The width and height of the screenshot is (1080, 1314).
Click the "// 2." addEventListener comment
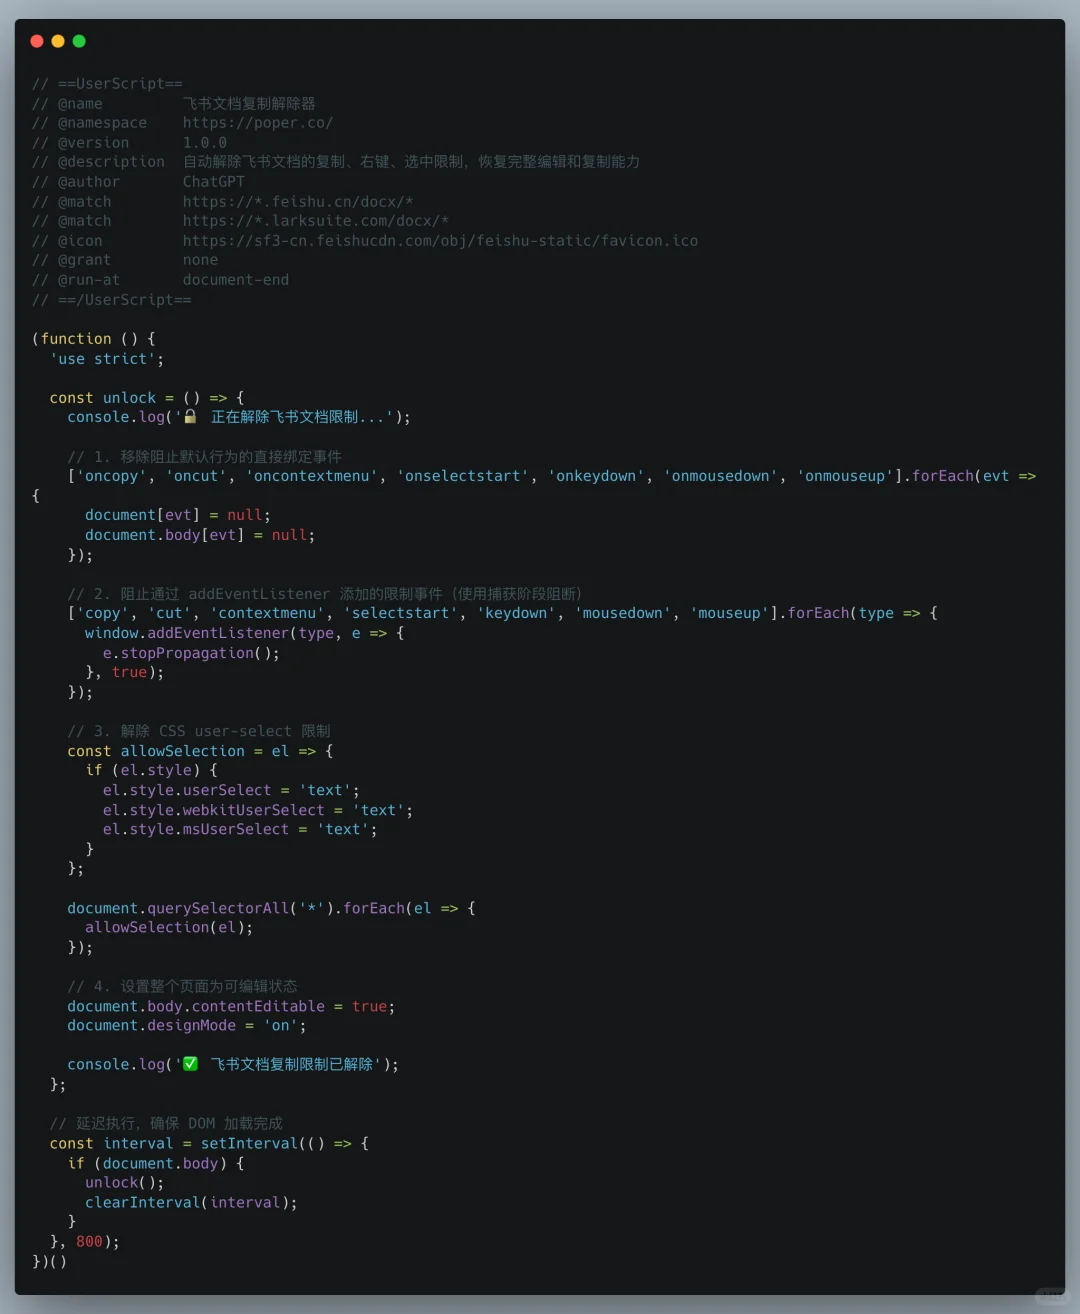(x=325, y=594)
